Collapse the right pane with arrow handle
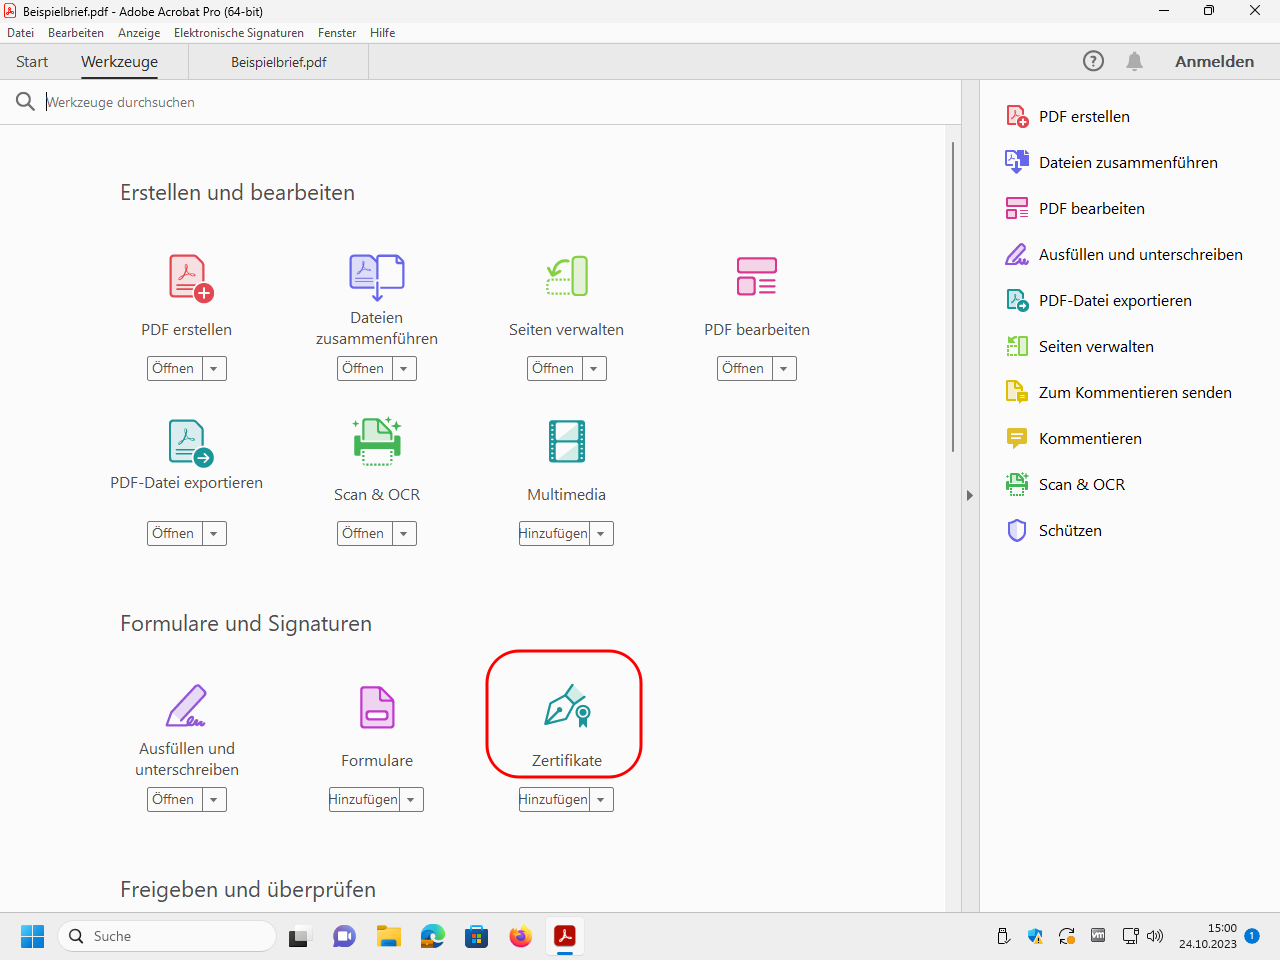1280x960 pixels. 969,495
